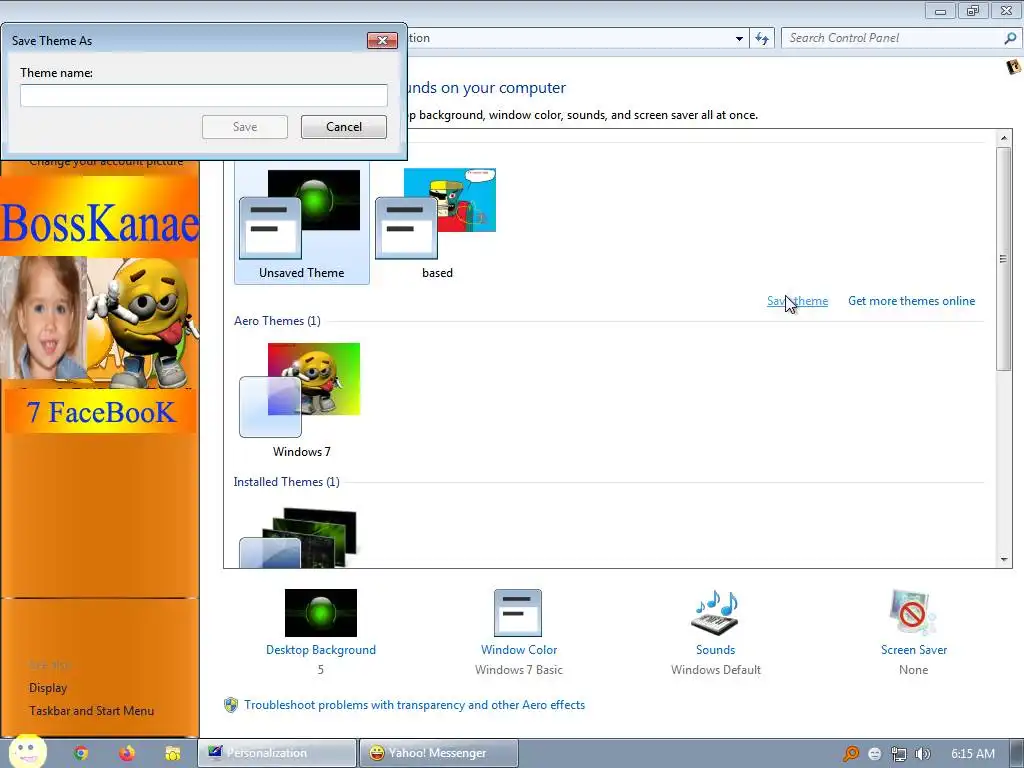1024x768 pixels.
Task: Click the Desktop Background text link
Action: point(321,650)
